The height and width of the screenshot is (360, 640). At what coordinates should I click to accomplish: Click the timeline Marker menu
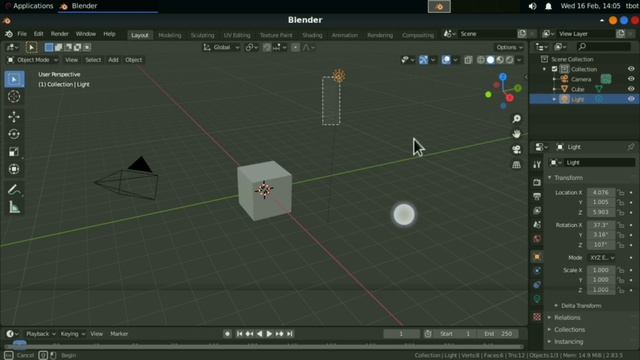point(119,334)
